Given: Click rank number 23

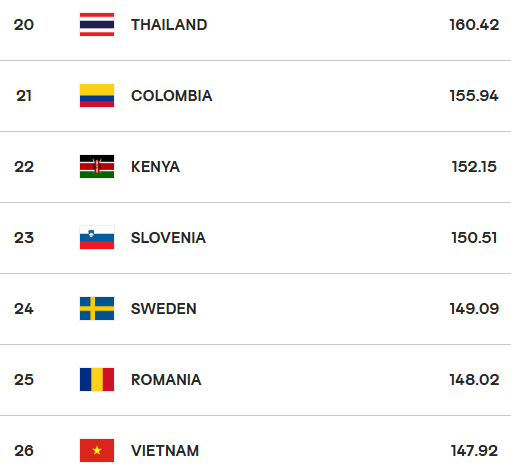Looking at the screenshot, I should [x=24, y=238].
